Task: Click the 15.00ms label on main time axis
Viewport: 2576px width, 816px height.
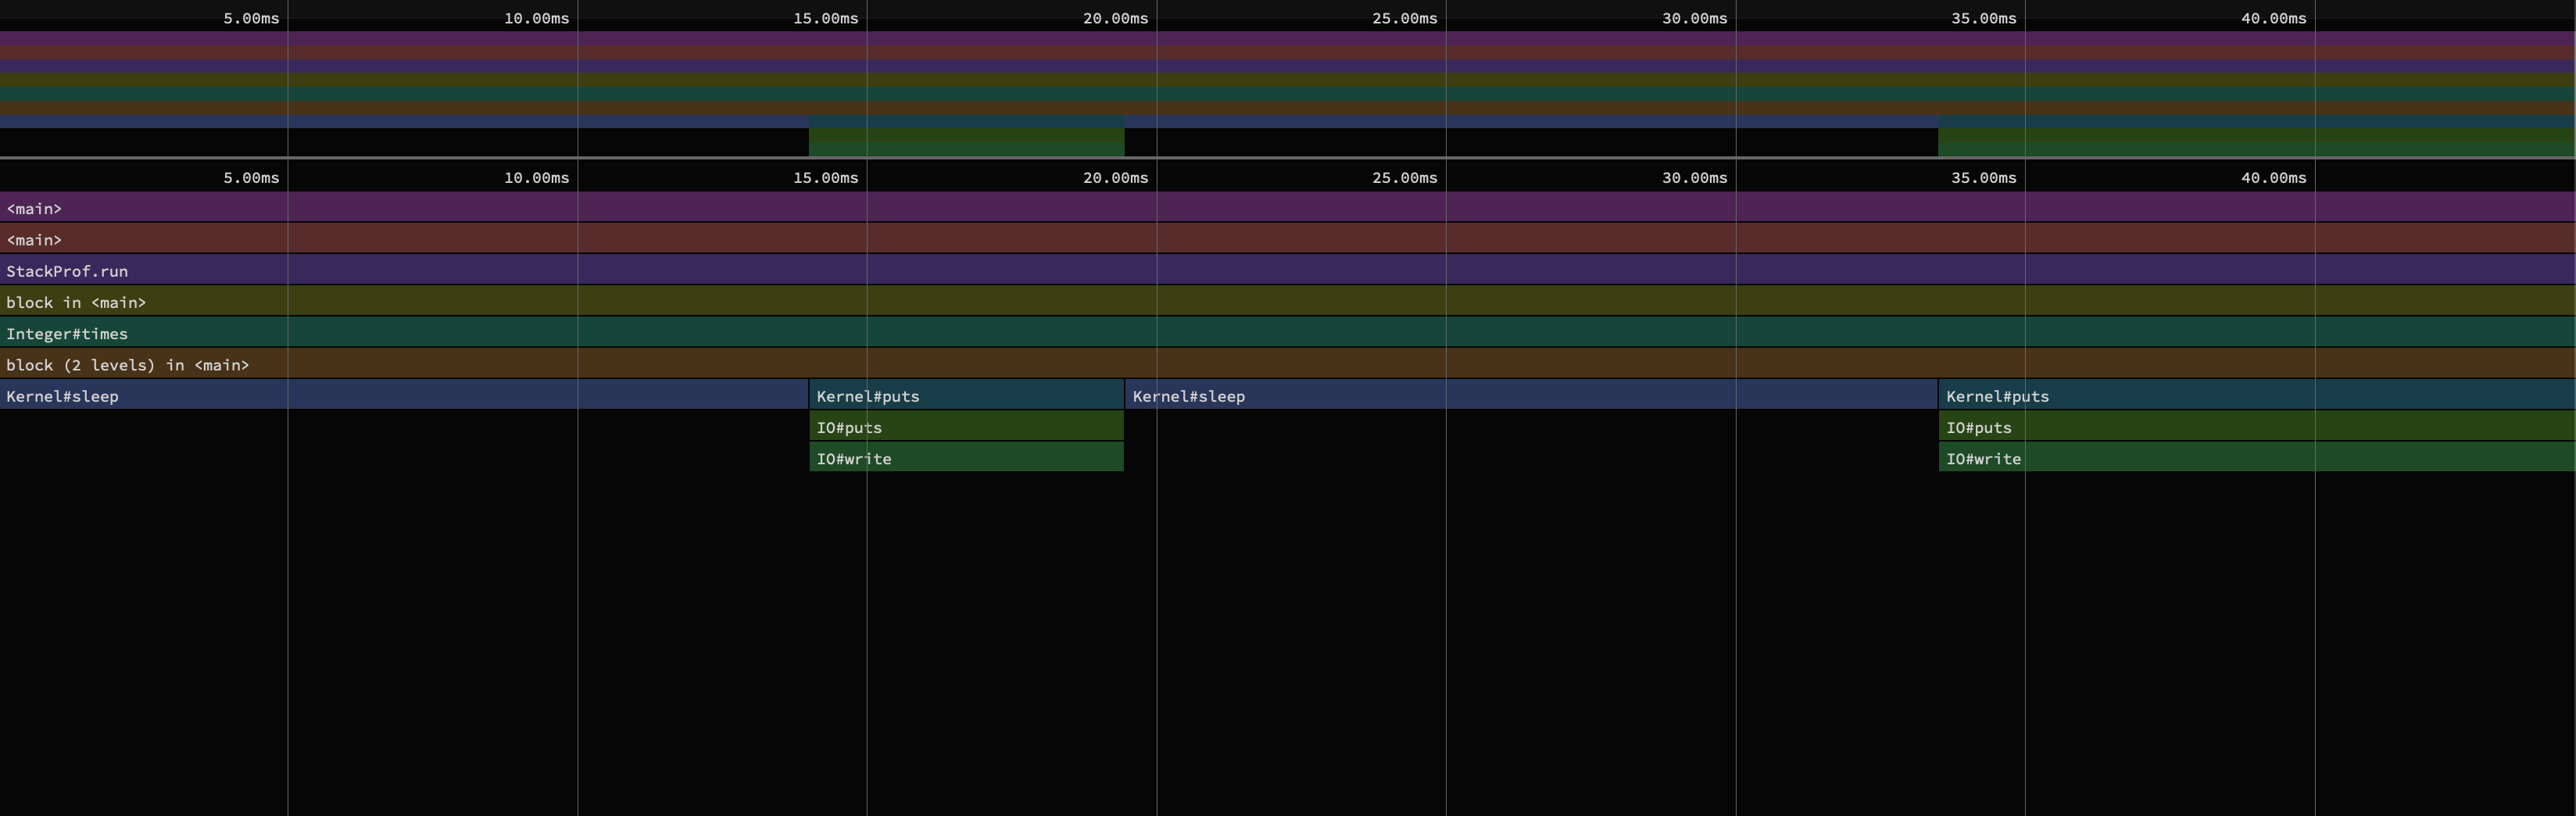Action: pos(826,178)
